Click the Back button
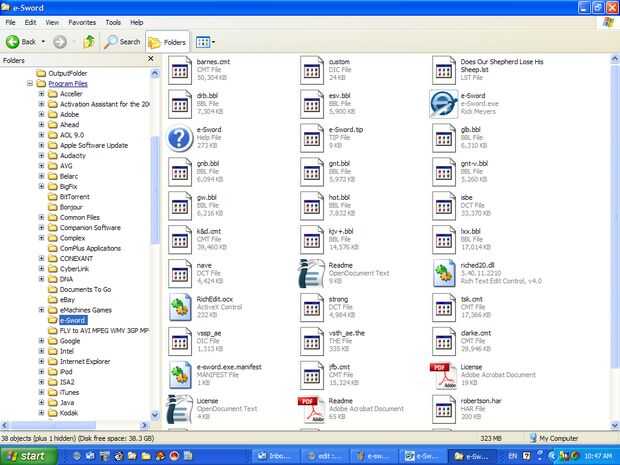The height and width of the screenshot is (465, 620). pyautogui.click(x=21, y=42)
